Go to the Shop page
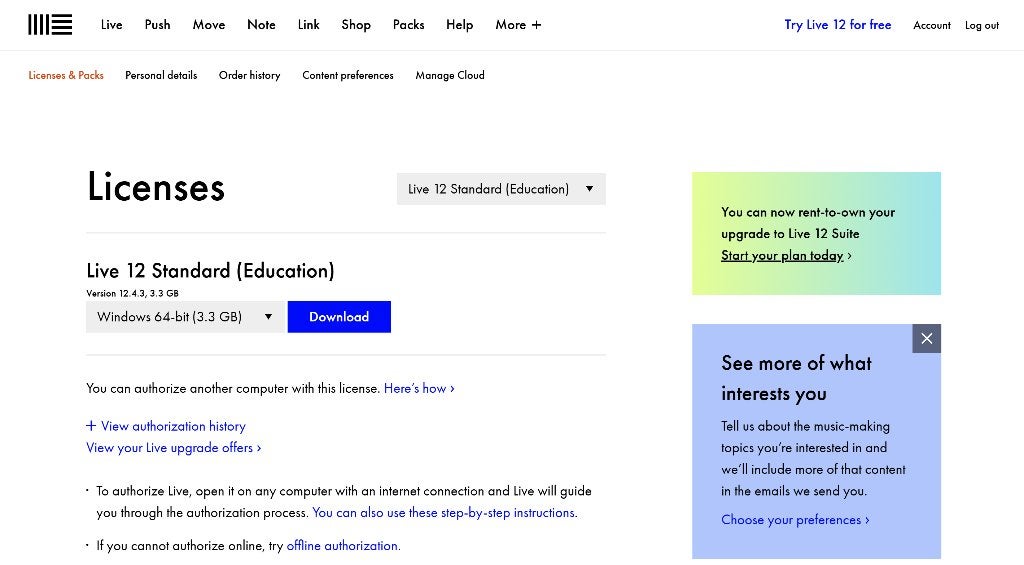The width and height of the screenshot is (1024, 565). pos(356,25)
